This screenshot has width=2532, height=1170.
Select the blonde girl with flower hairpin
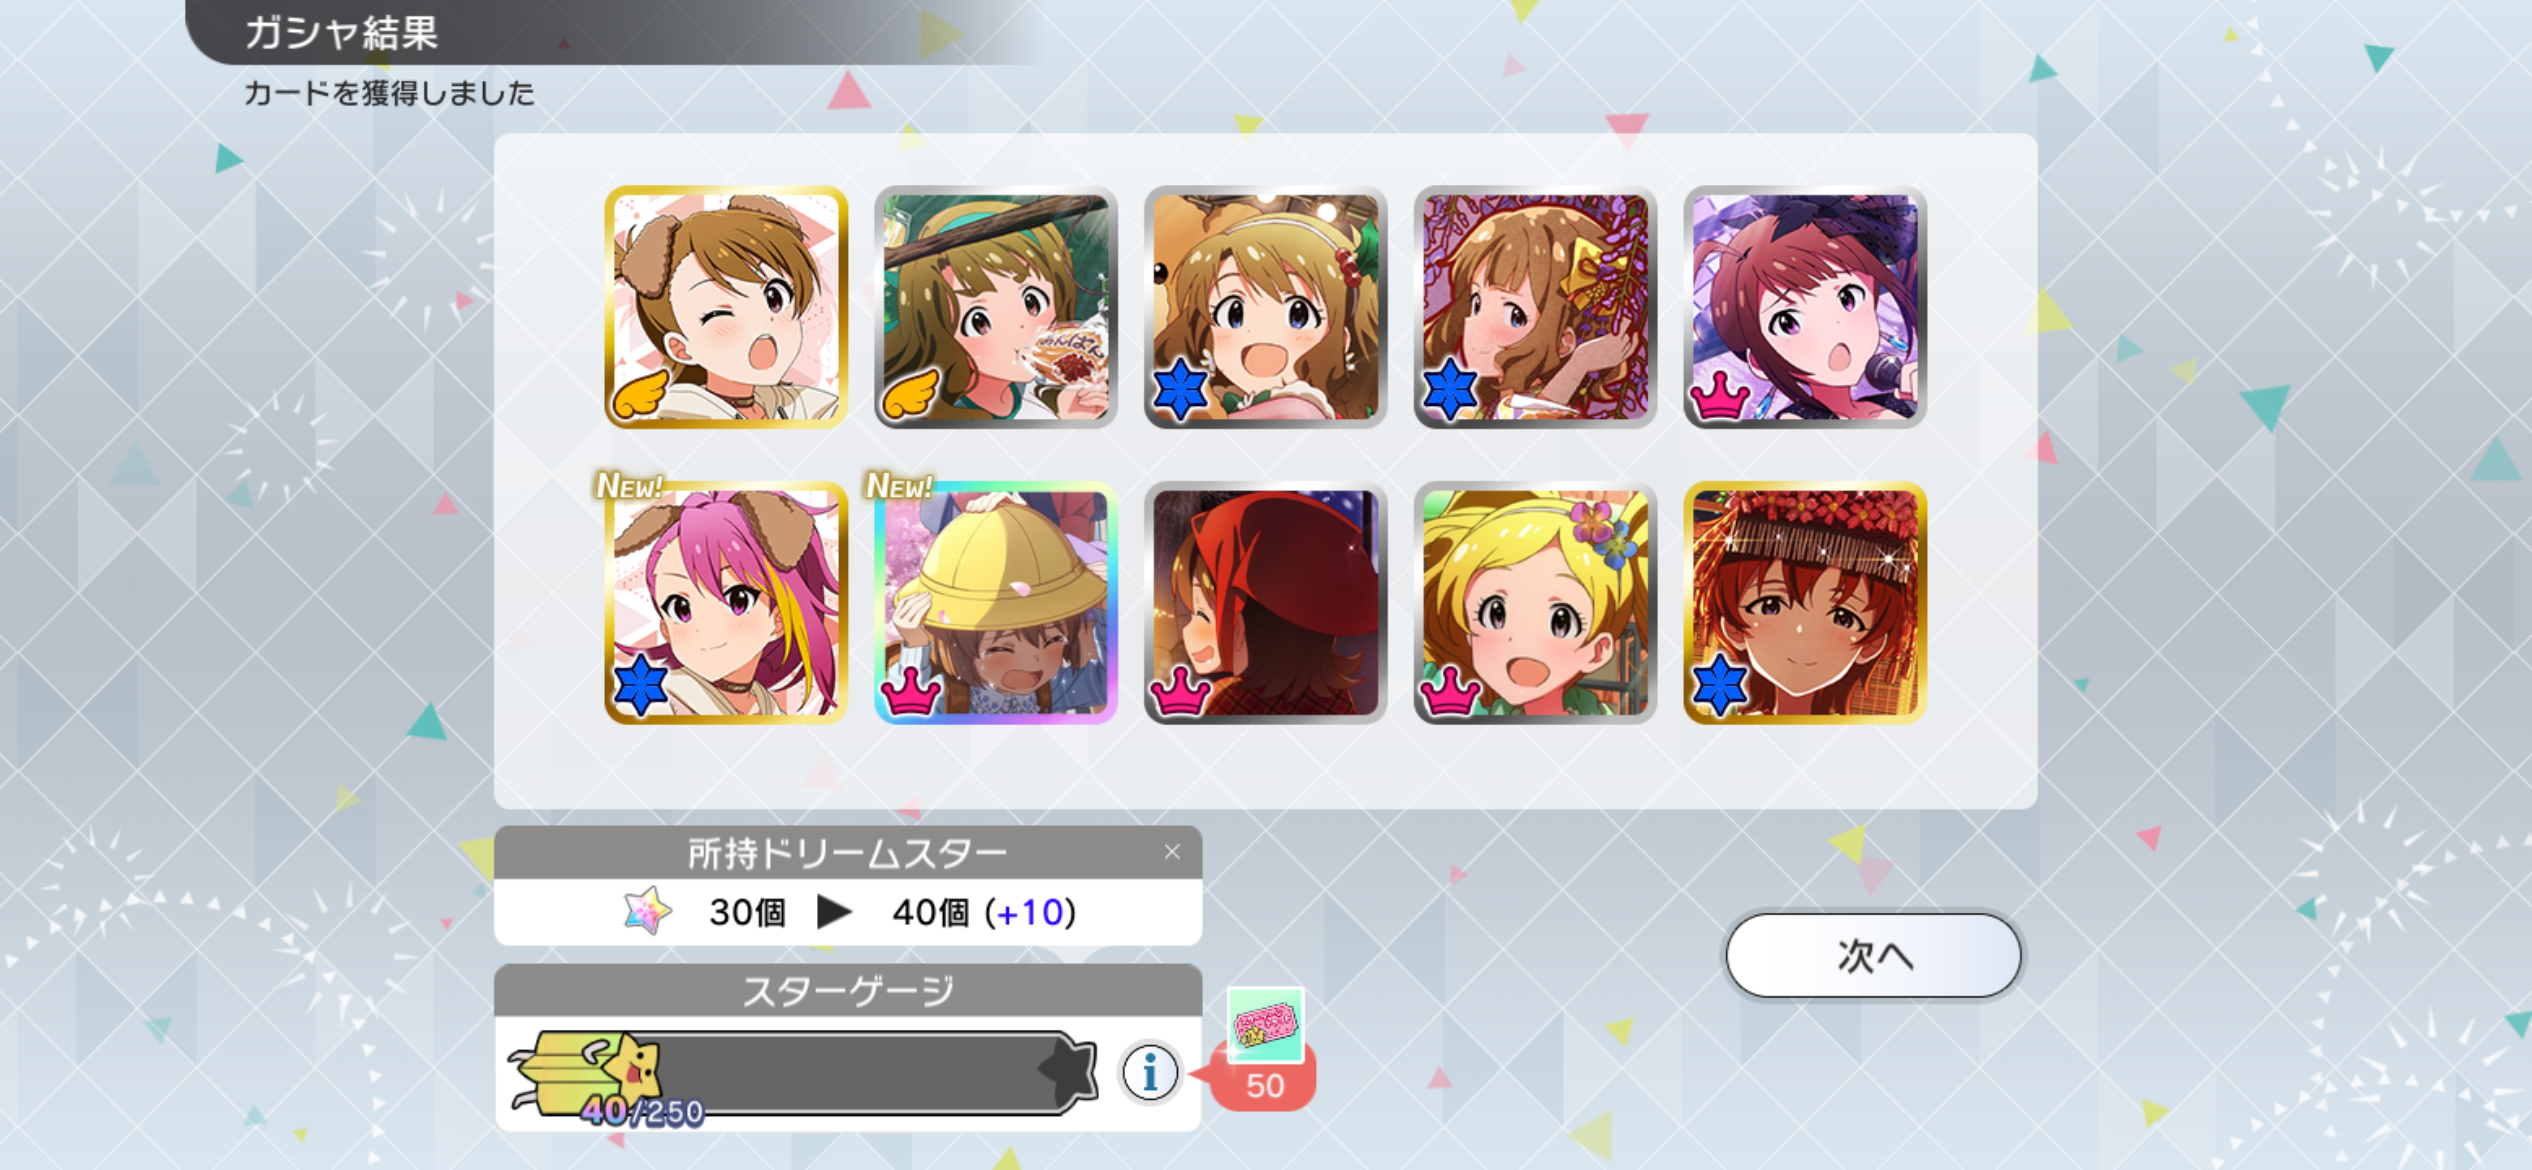click(1535, 603)
